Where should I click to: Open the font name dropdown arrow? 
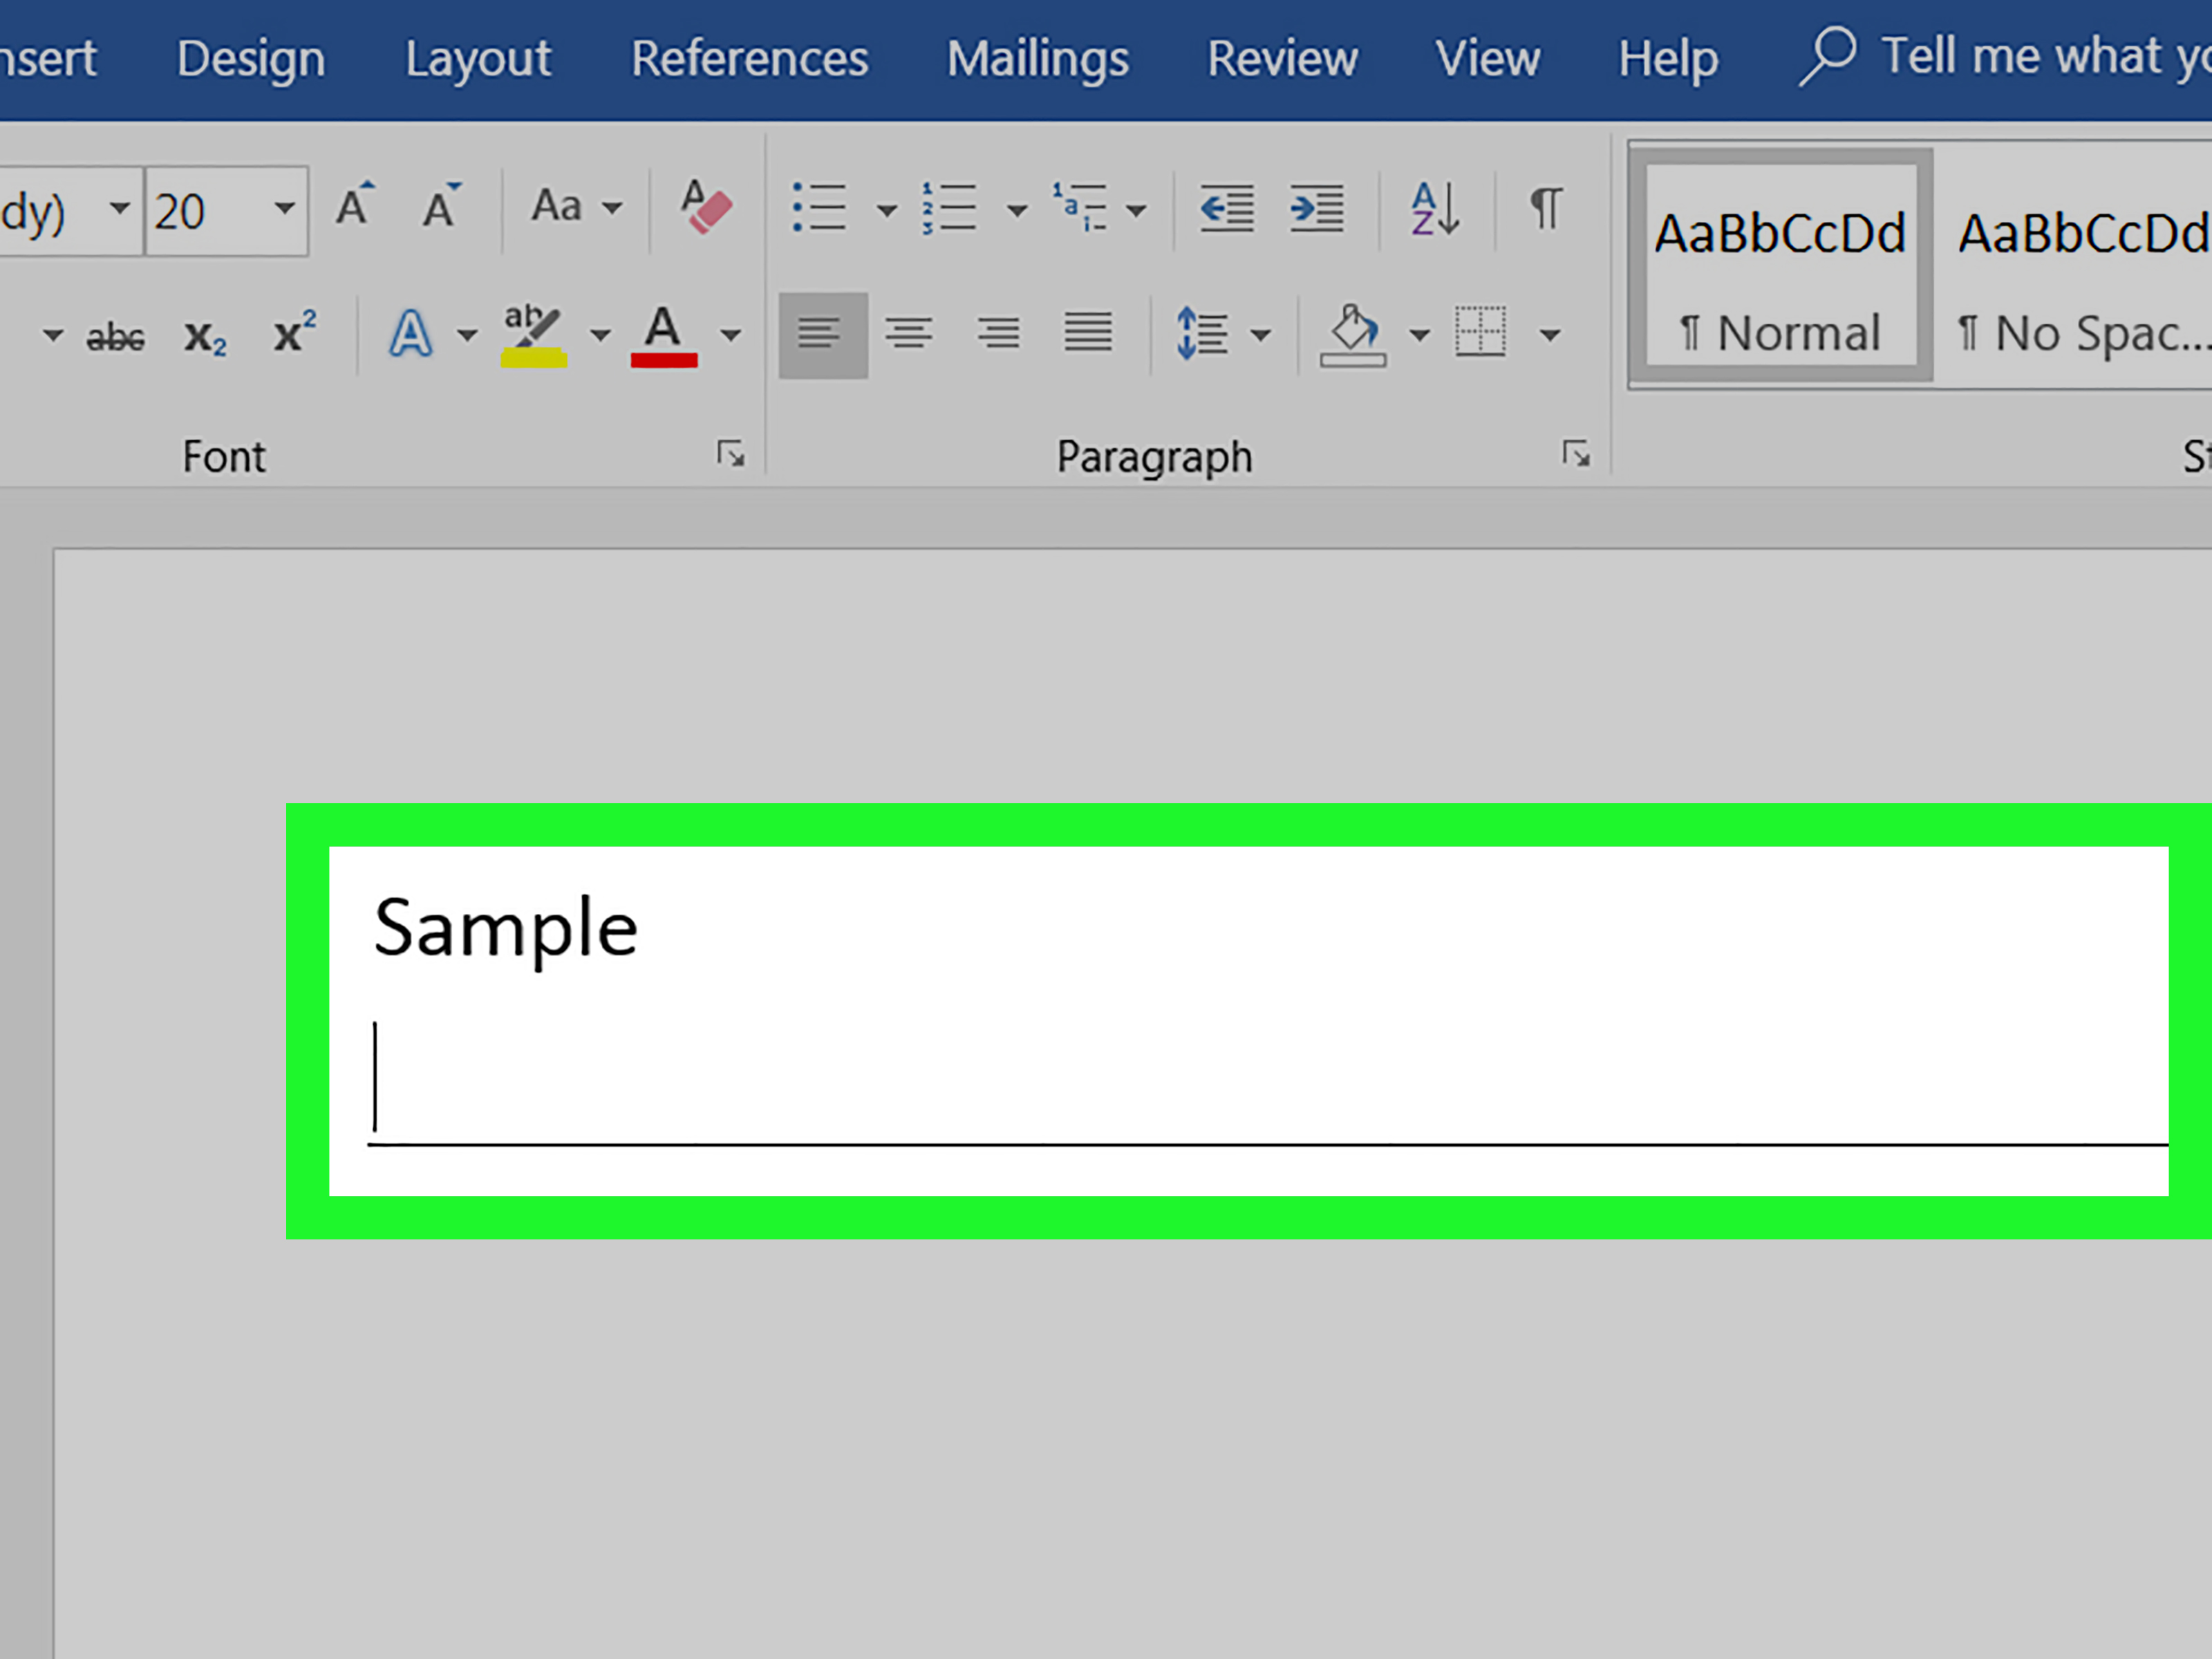pyautogui.click(x=120, y=208)
